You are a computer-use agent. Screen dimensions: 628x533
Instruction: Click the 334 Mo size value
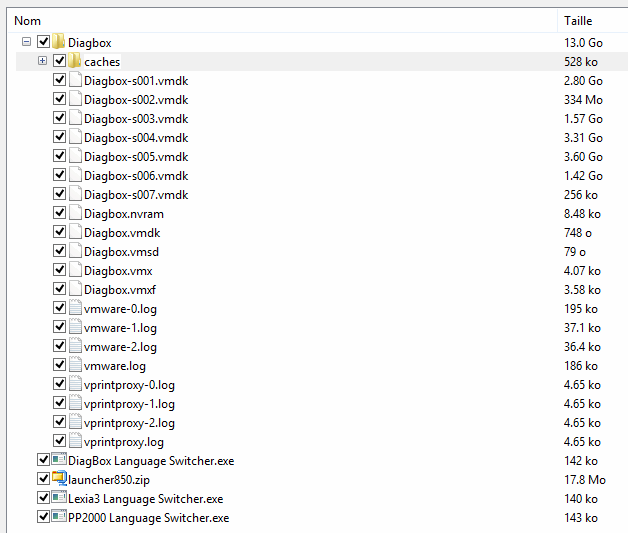[x=584, y=100]
